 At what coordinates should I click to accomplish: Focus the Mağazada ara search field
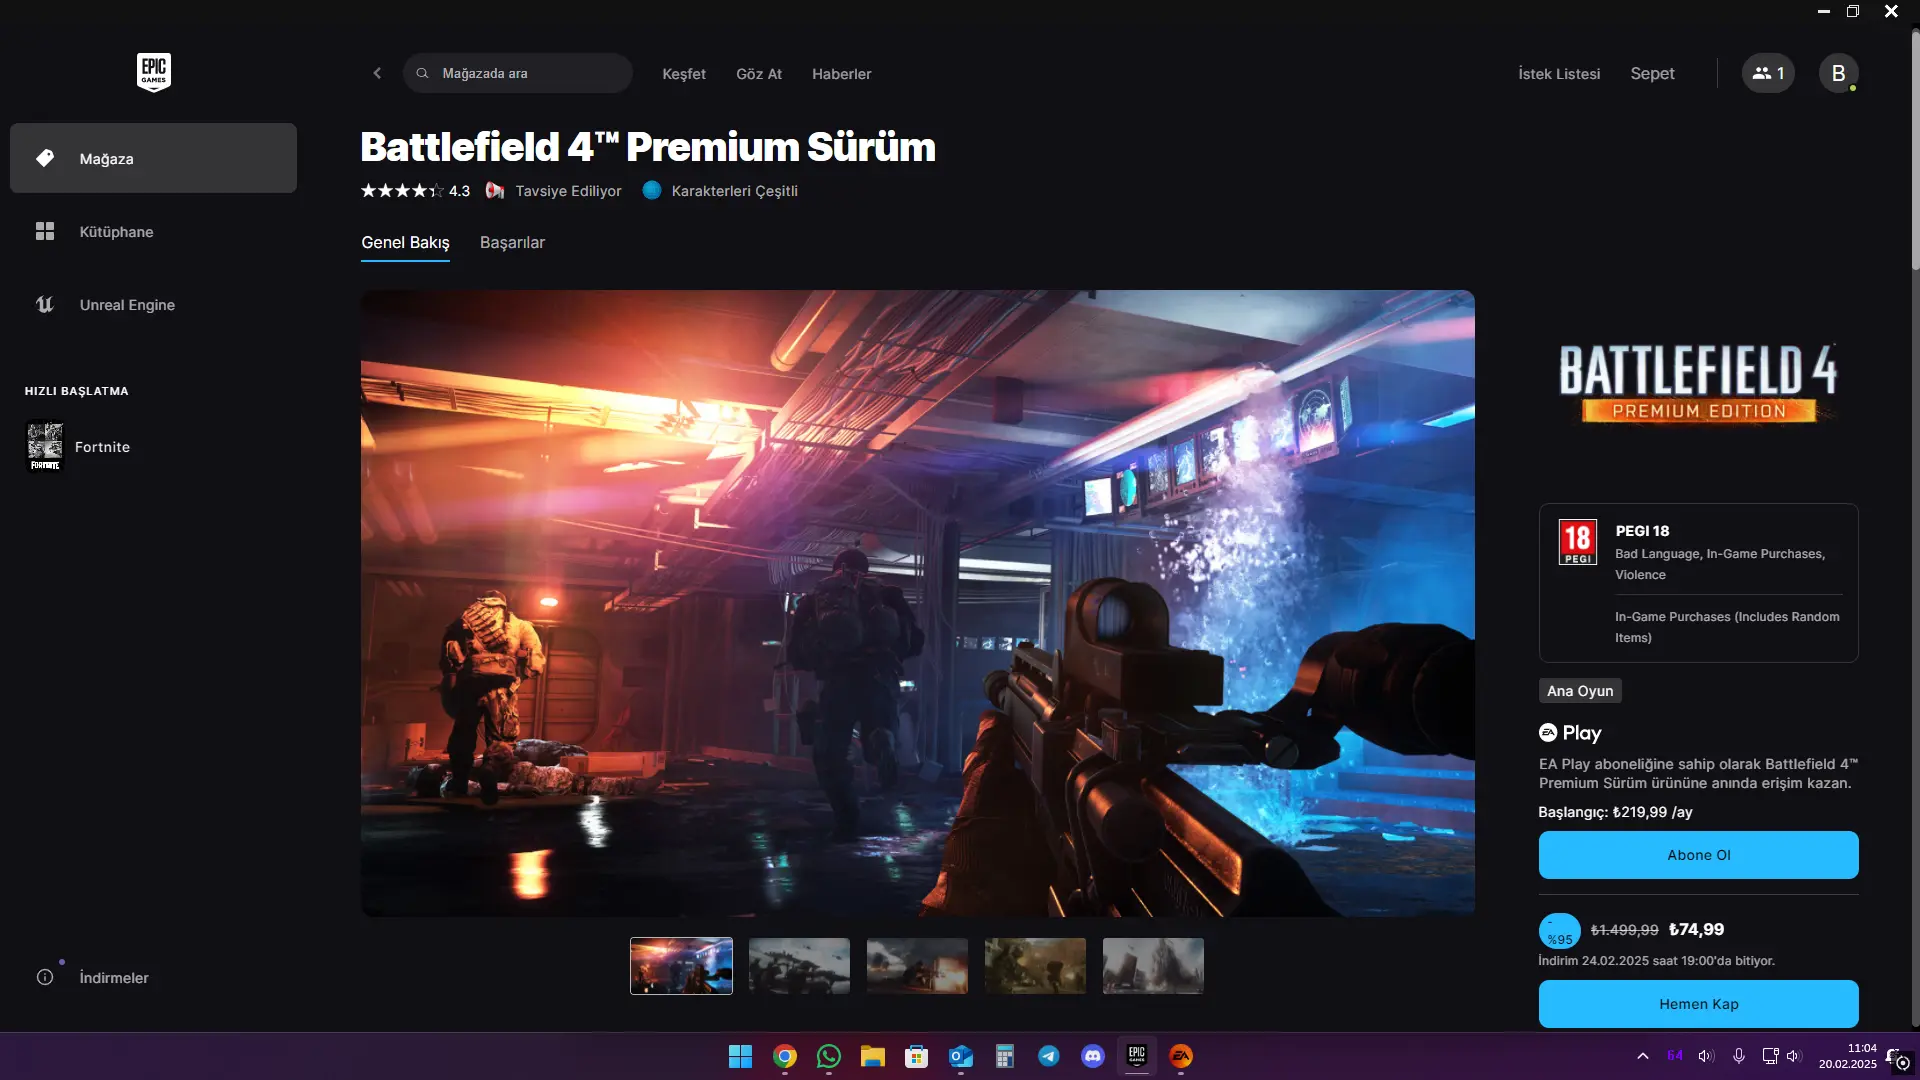point(518,73)
